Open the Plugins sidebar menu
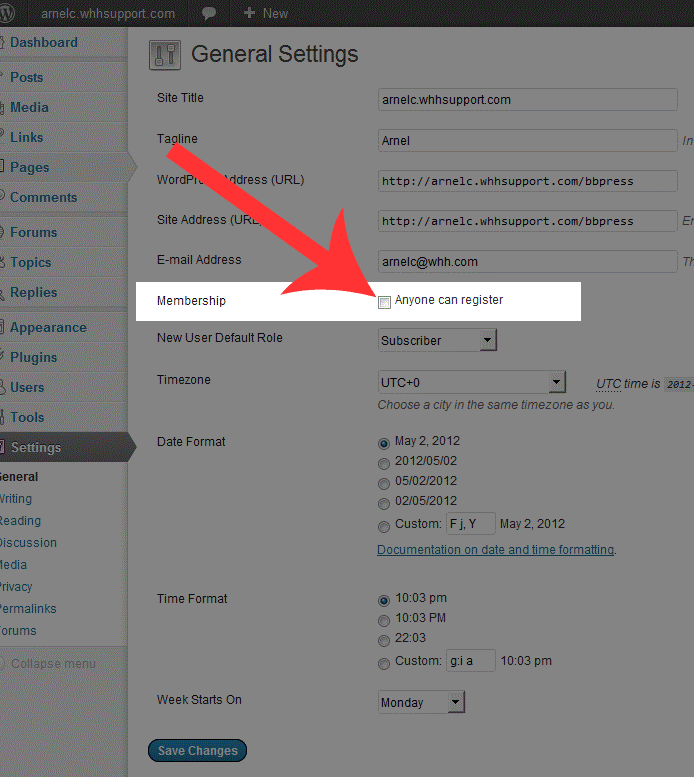The image size is (694, 777). click(x=33, y=357)
